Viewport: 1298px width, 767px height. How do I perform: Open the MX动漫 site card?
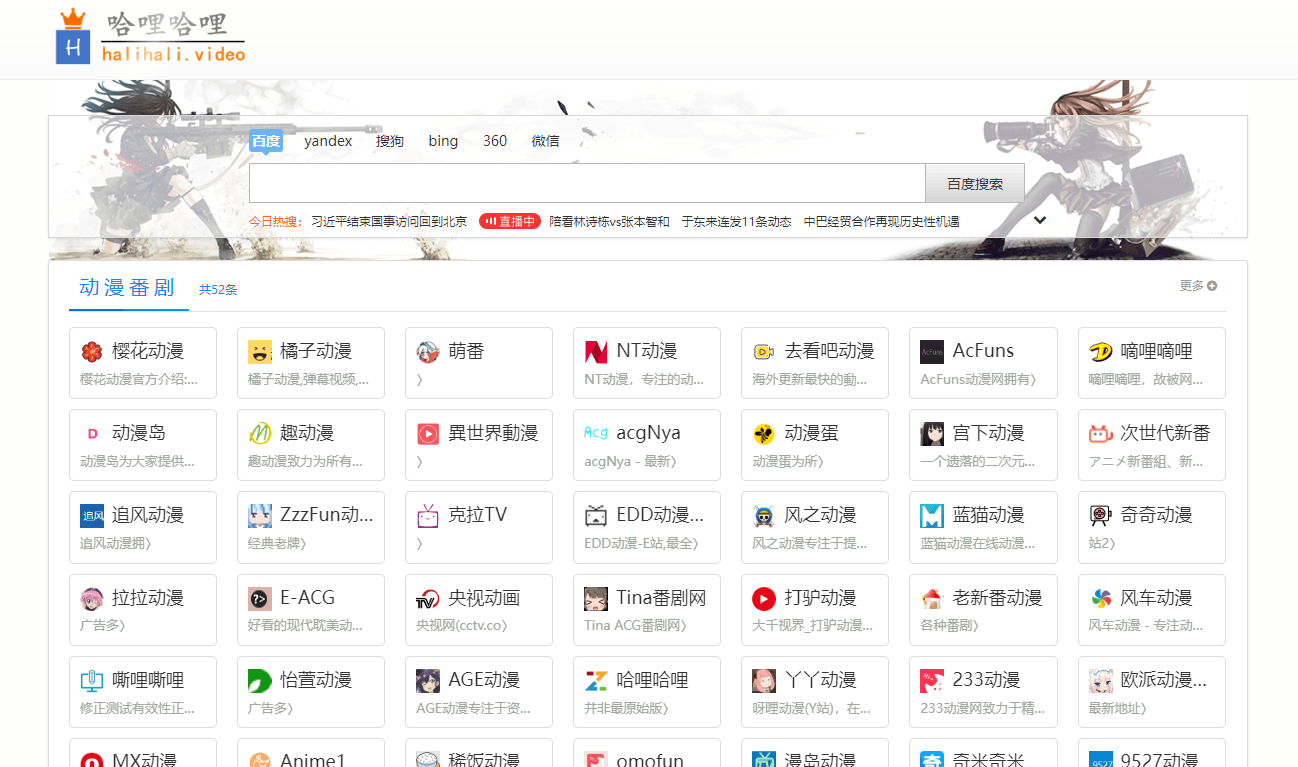click(x=143, y=753)
